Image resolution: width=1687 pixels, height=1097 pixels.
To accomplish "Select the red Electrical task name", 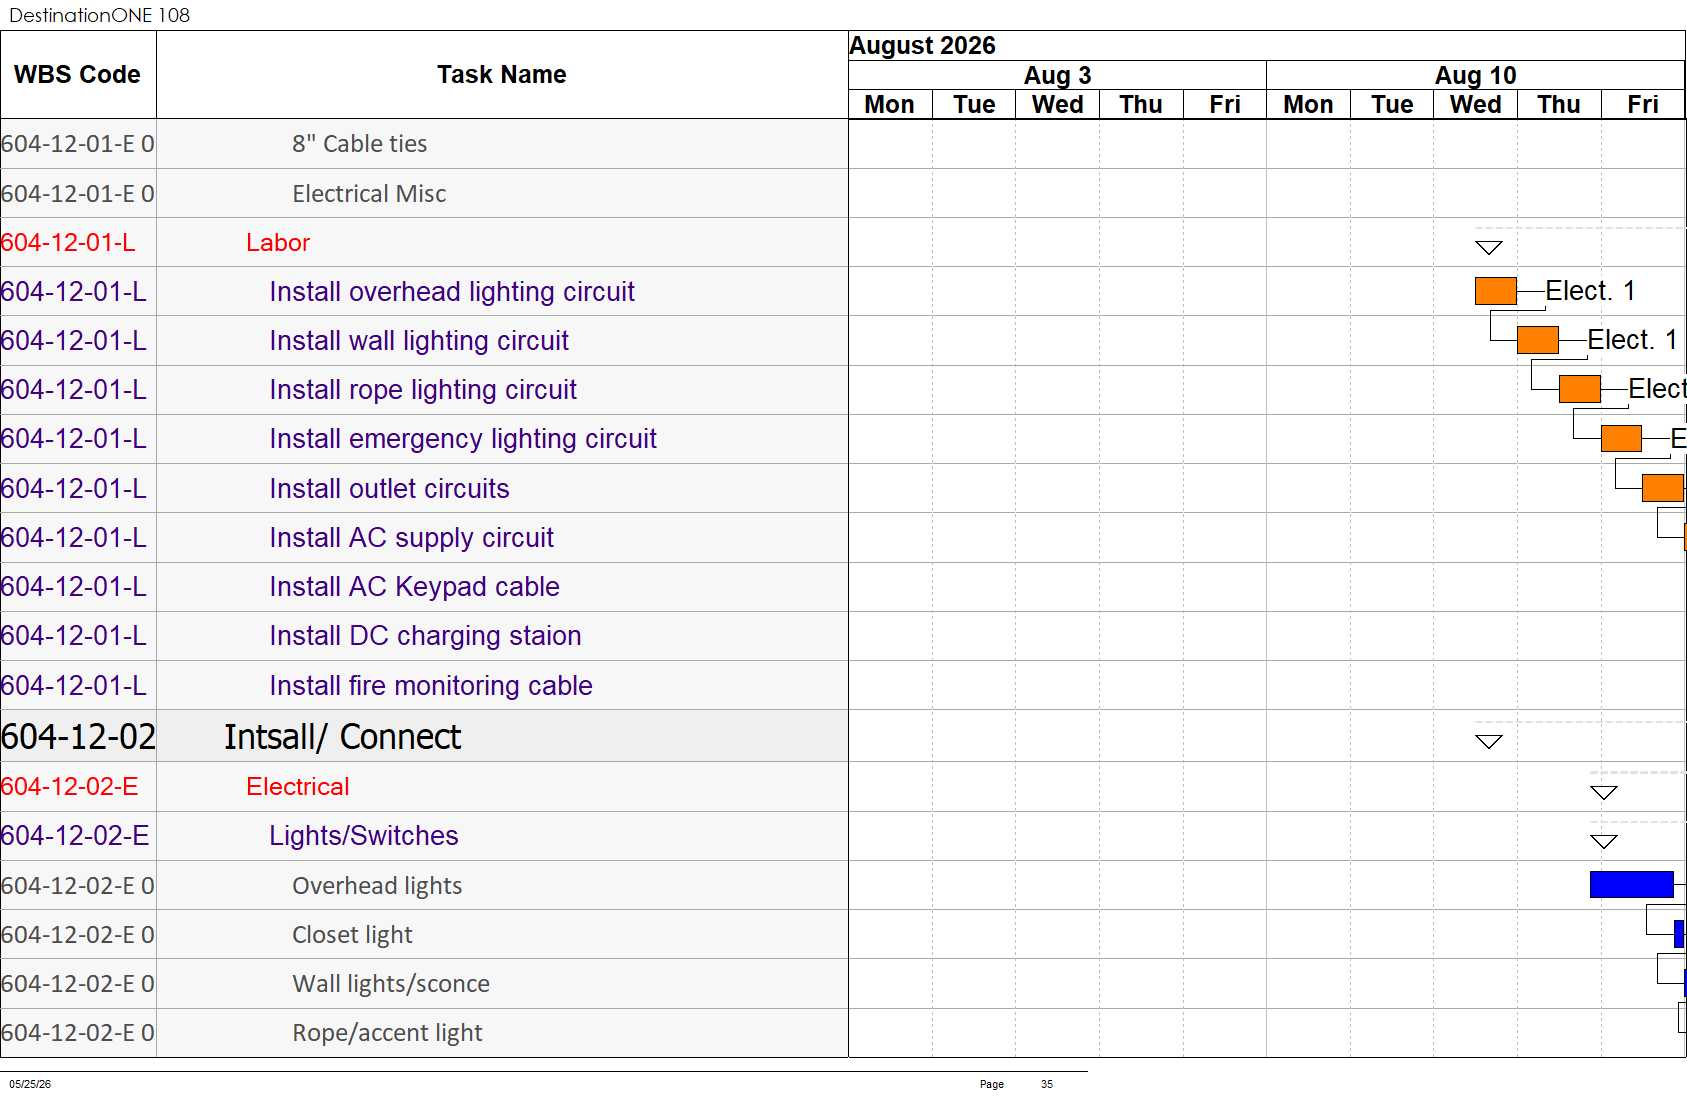I will pos(298,787).
